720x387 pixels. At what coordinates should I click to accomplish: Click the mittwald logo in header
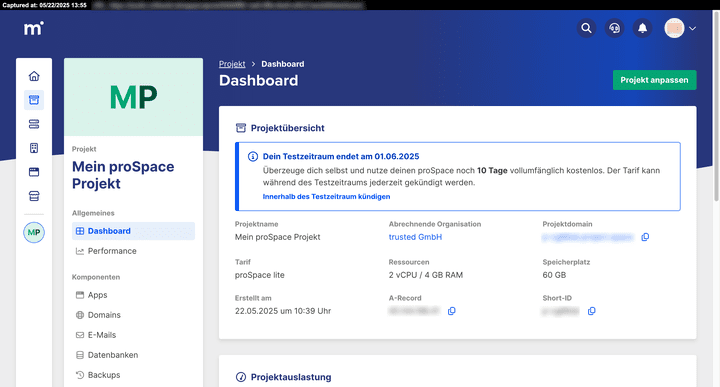tap(34, 28)
